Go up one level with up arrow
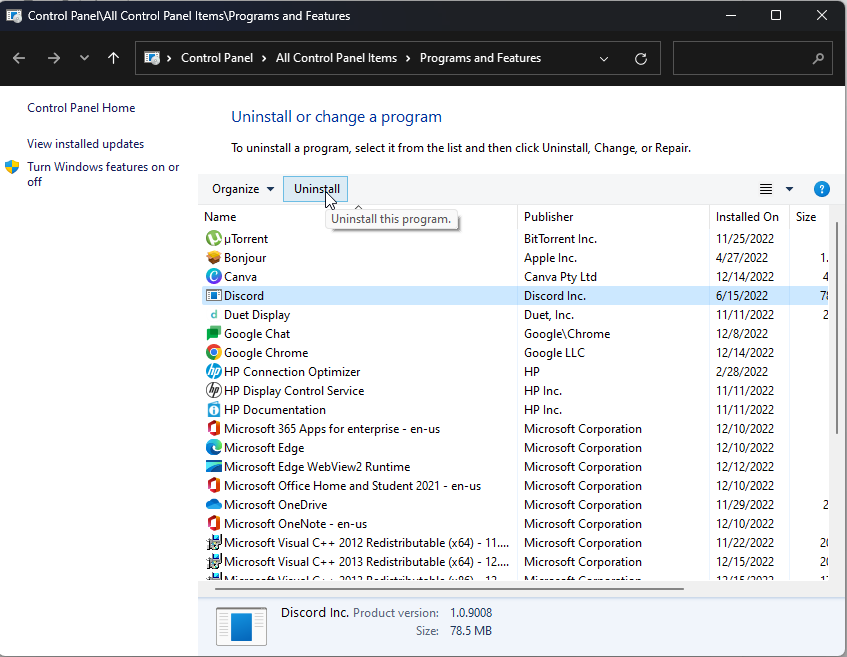 tap(113, 59)
